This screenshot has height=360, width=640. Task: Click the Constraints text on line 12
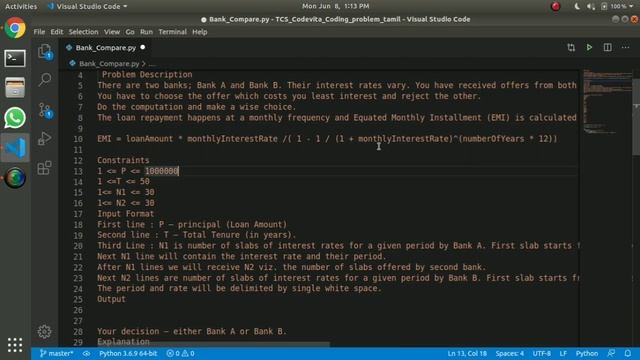click(x=123, y=160)
